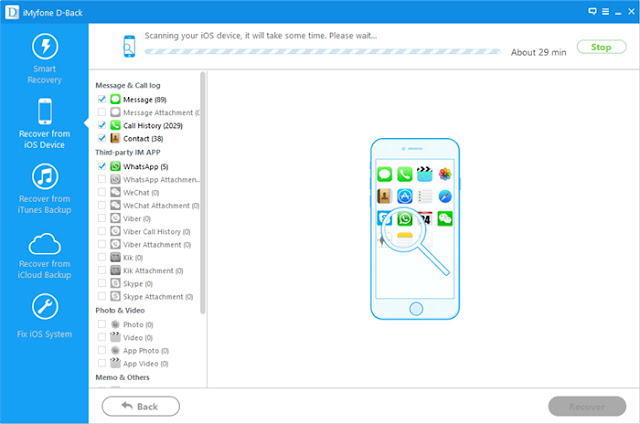Enable the WeChat (0) checkbox

tap(102, 192)
